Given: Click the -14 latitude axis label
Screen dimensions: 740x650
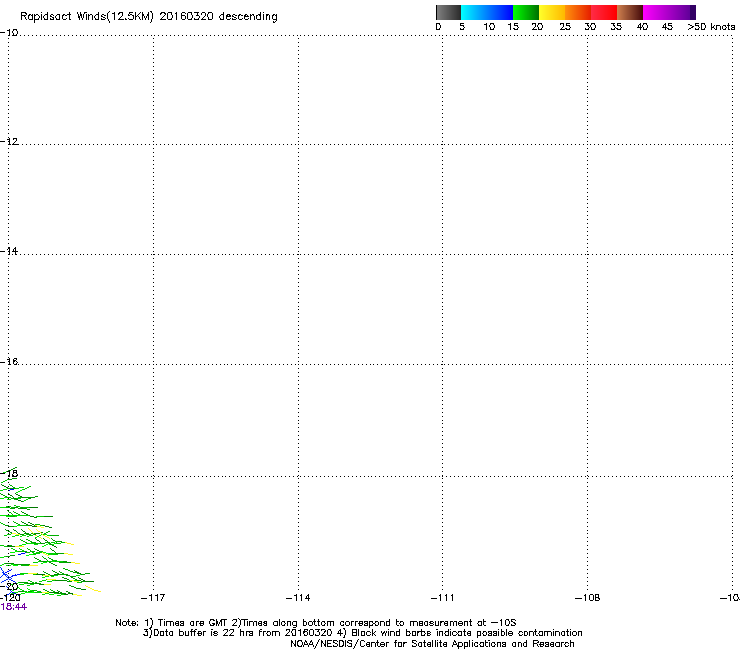Looking at the screenshot, I should point(9,251).
